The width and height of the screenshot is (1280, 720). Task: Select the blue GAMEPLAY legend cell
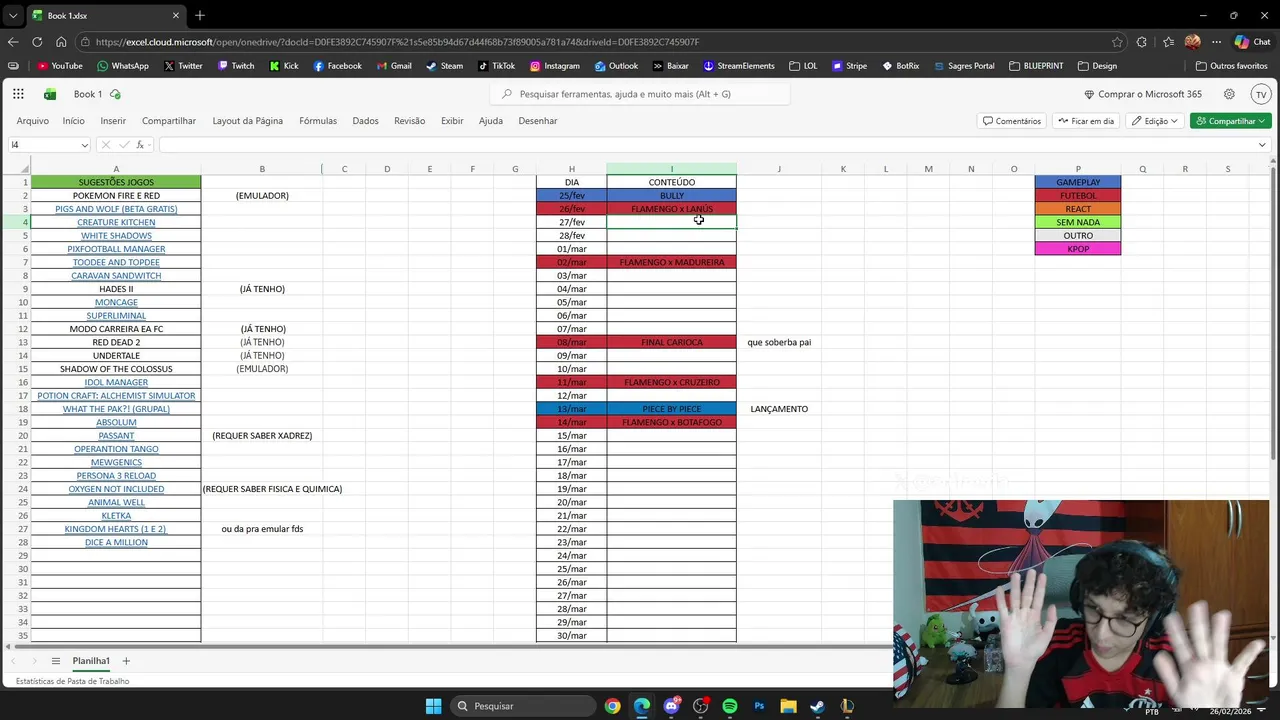(x=1078, y=182)
